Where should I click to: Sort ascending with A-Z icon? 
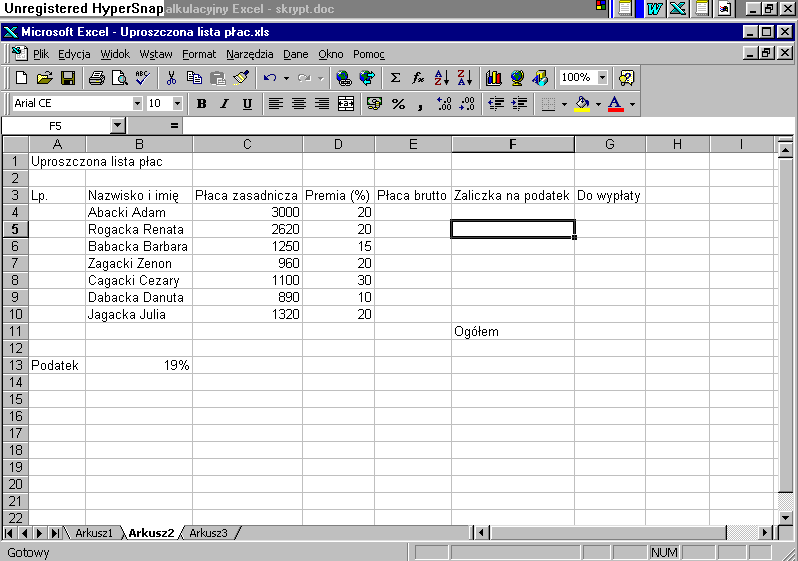coord(441,78)
